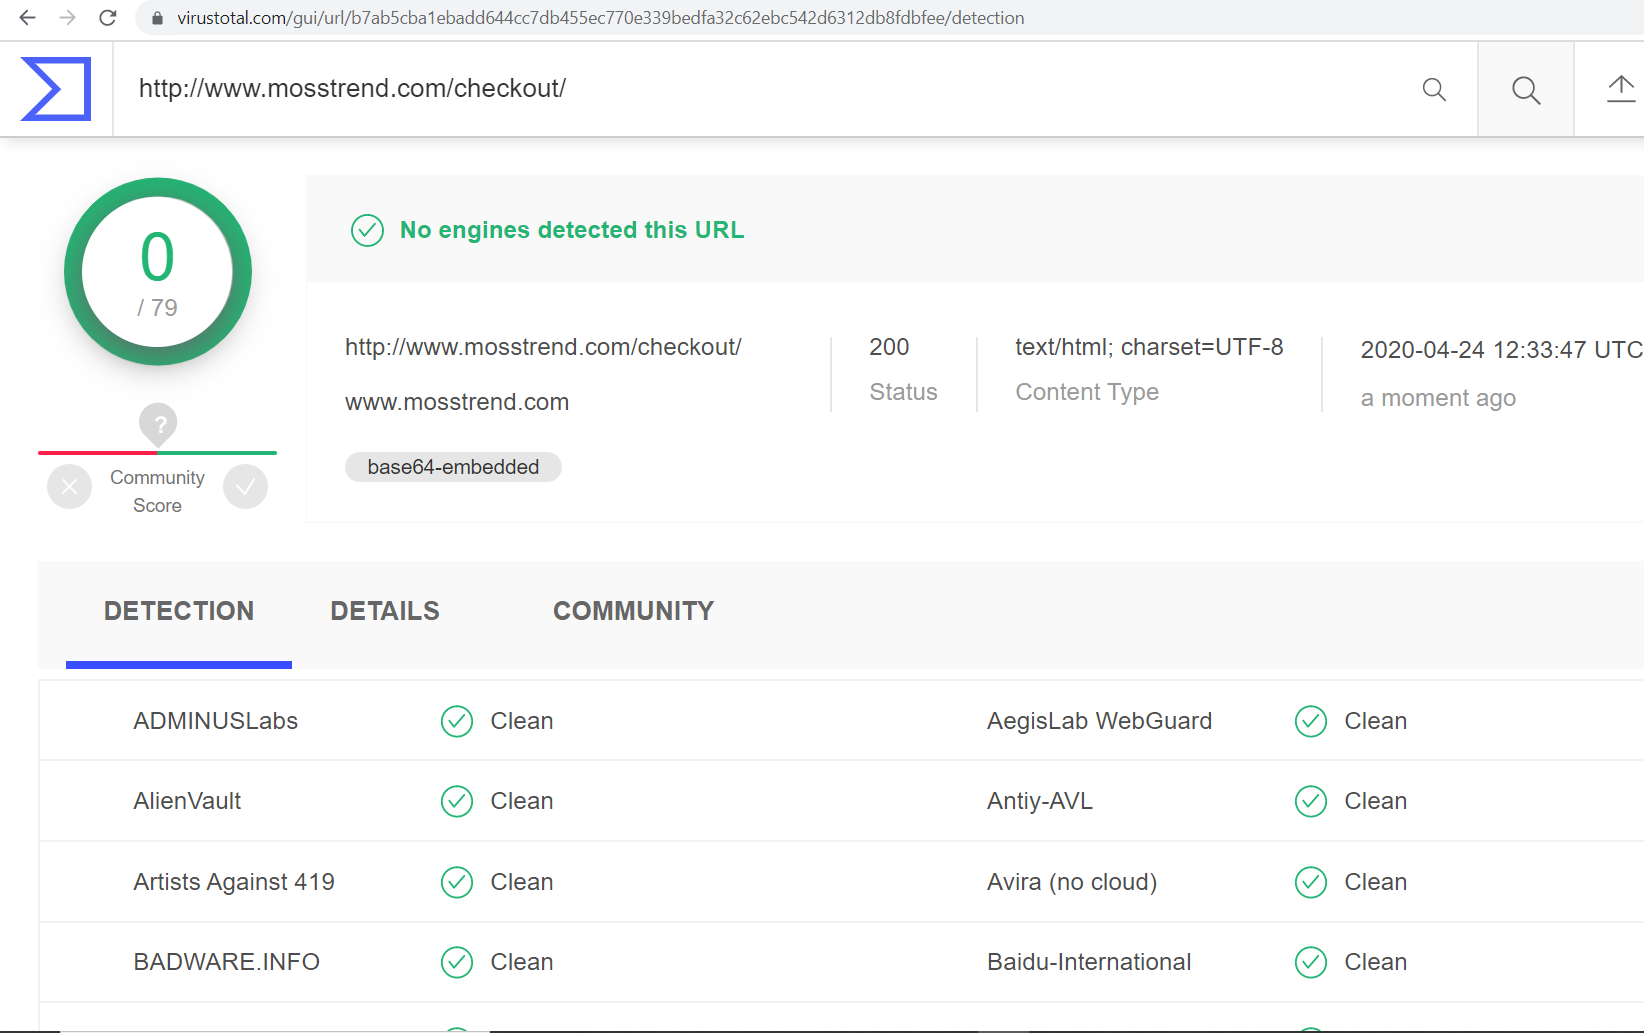Click the browser forward arrow
1644x1033 pixels.
point(67,18)
